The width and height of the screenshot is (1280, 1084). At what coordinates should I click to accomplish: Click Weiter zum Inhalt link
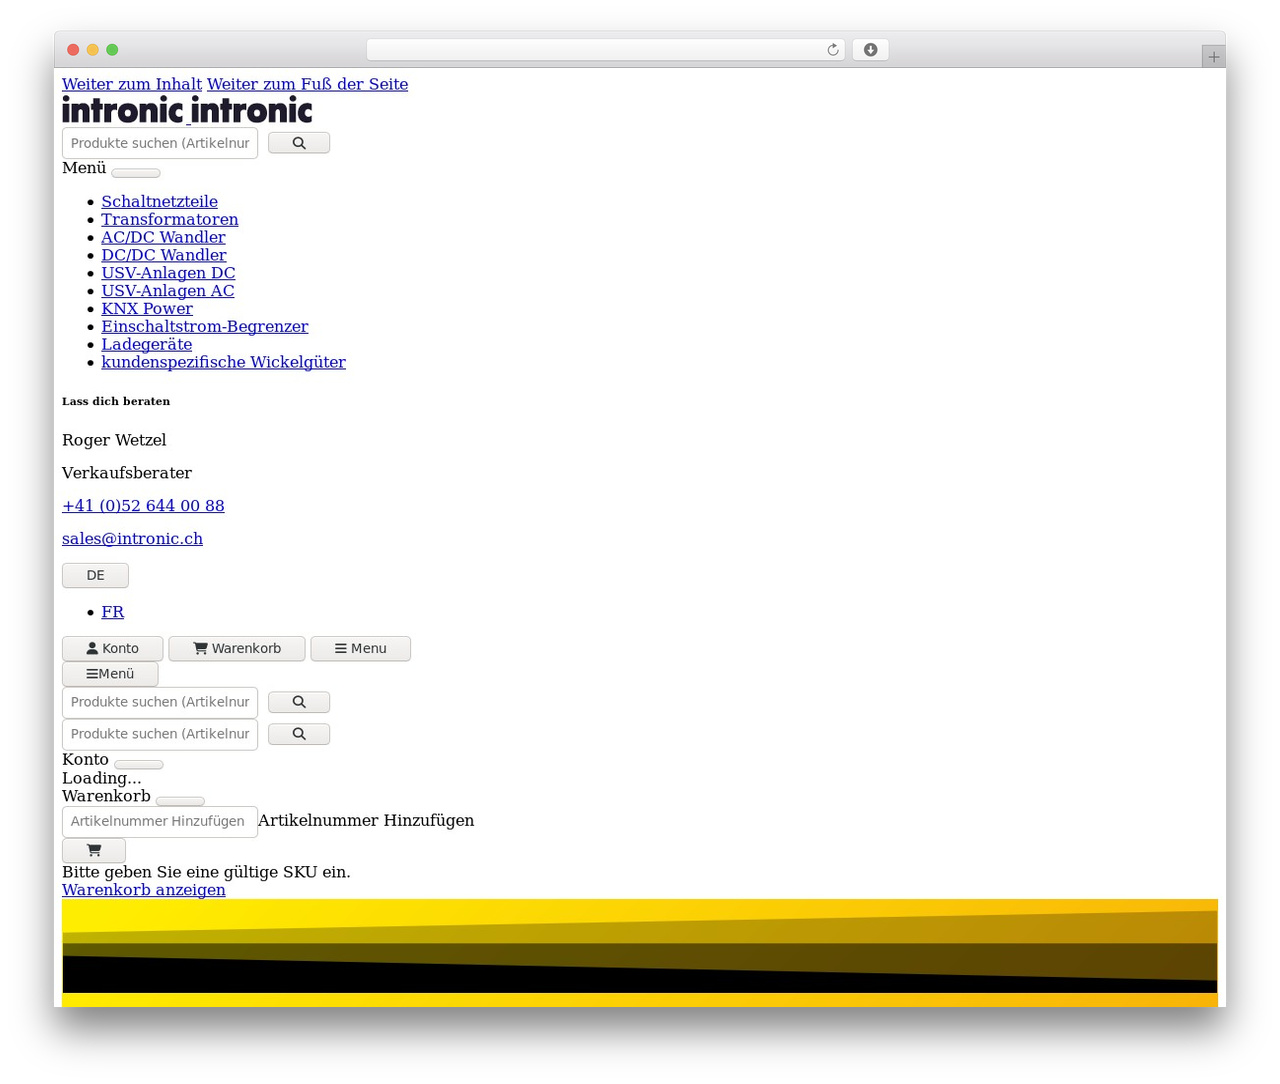pyautogui.click(x=132, y=84)
